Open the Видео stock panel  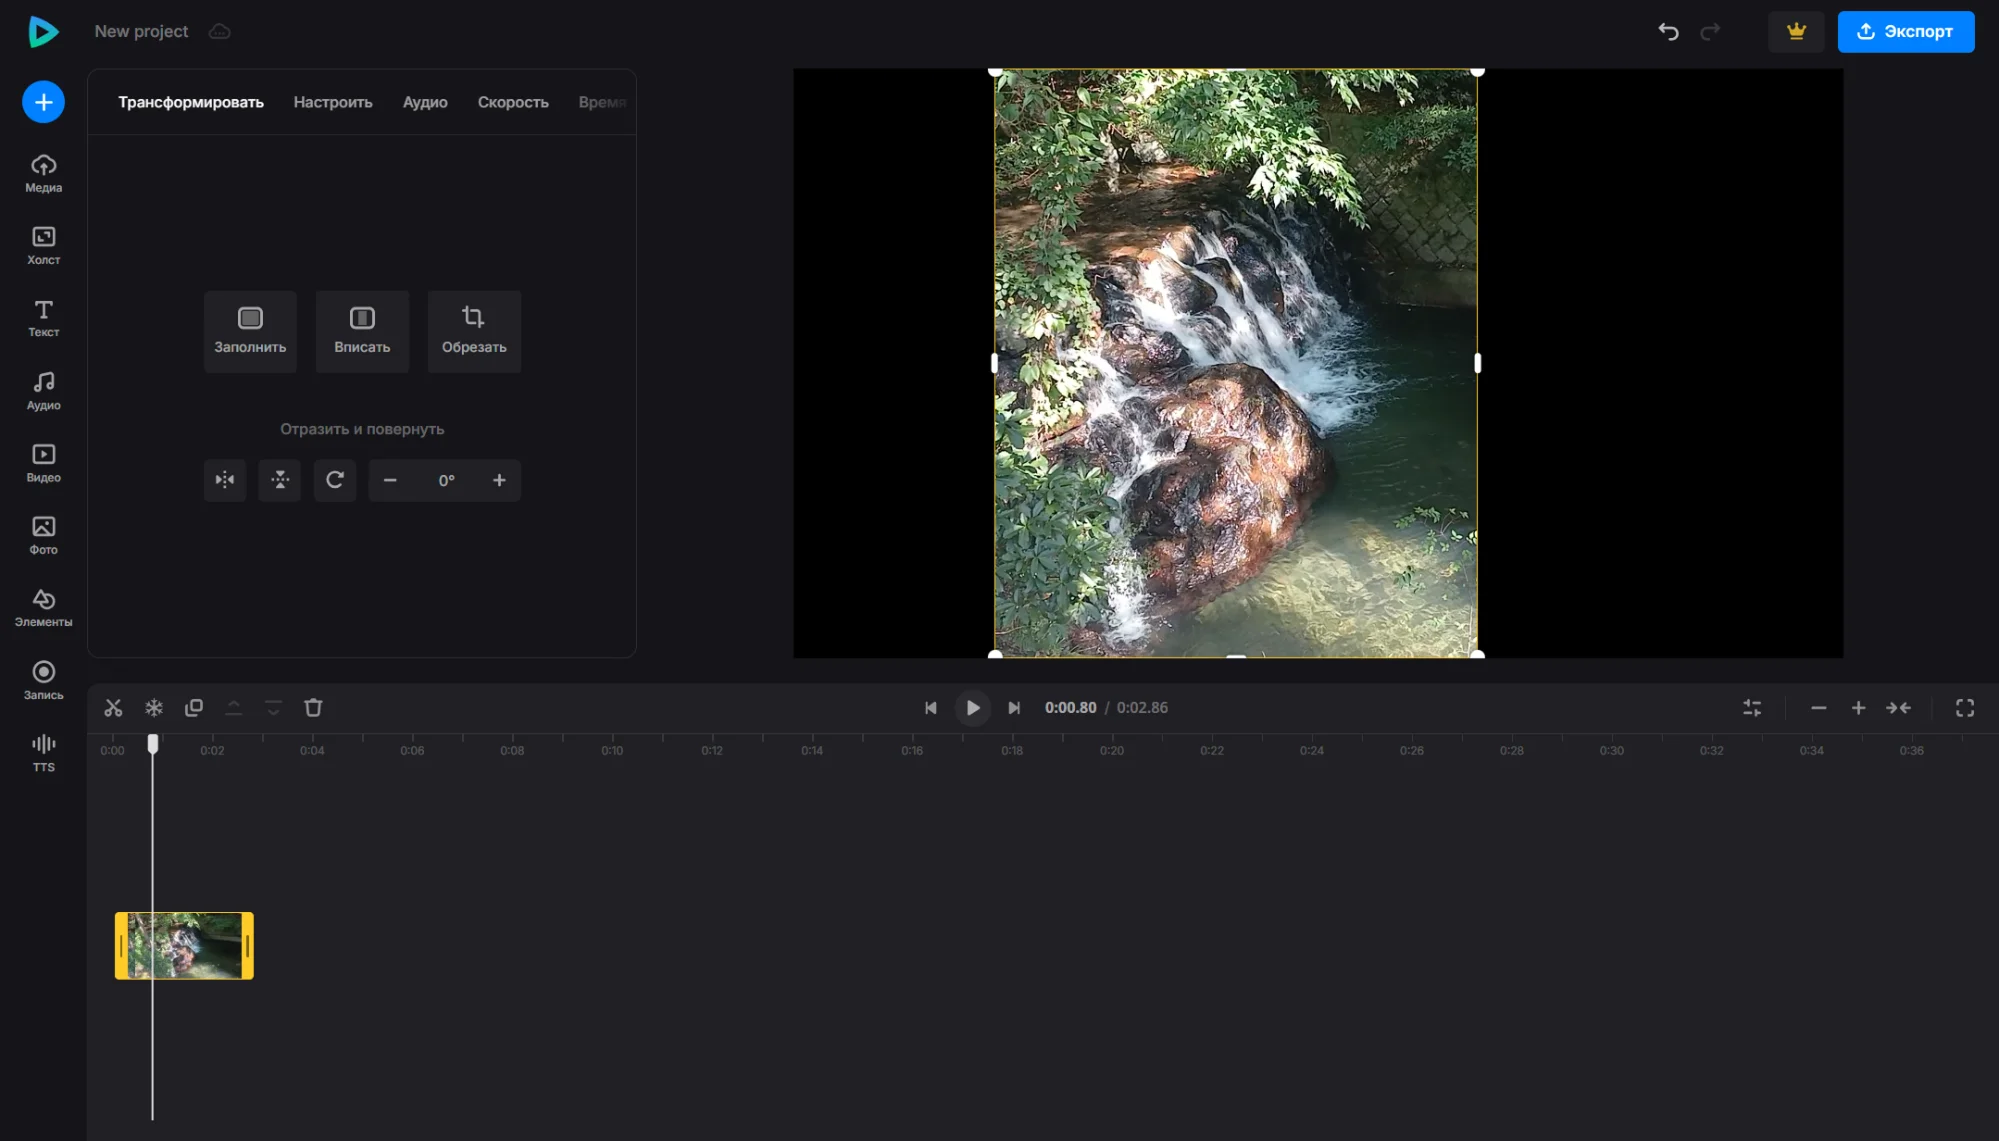[x=43, y=464]
